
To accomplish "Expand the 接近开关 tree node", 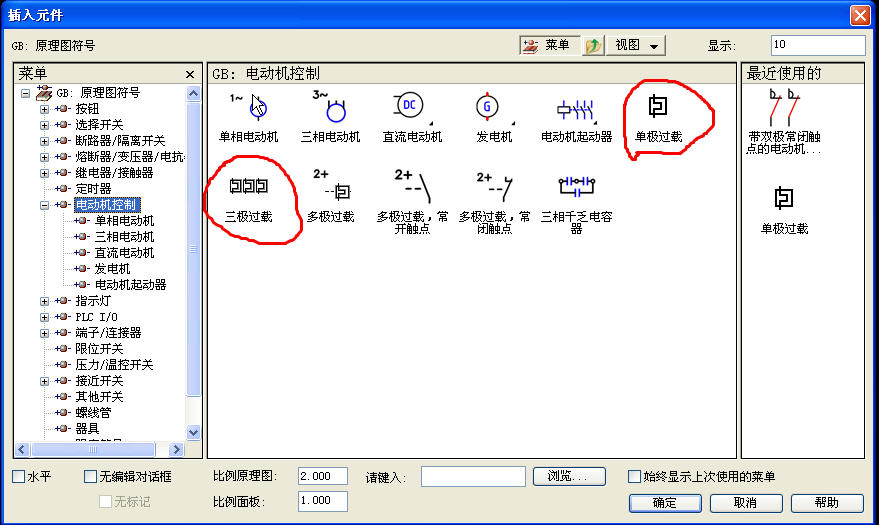I will click(44, 382).
